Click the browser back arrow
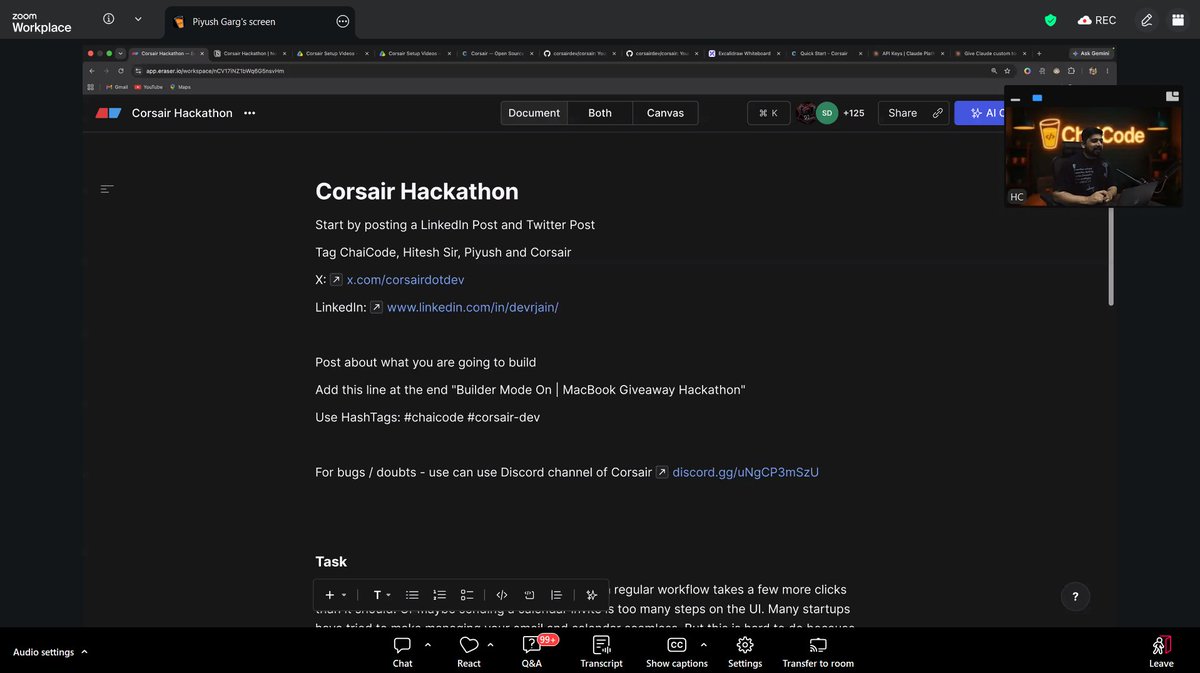The width and height of the screenshot is (1200, 673). [91, 71]
